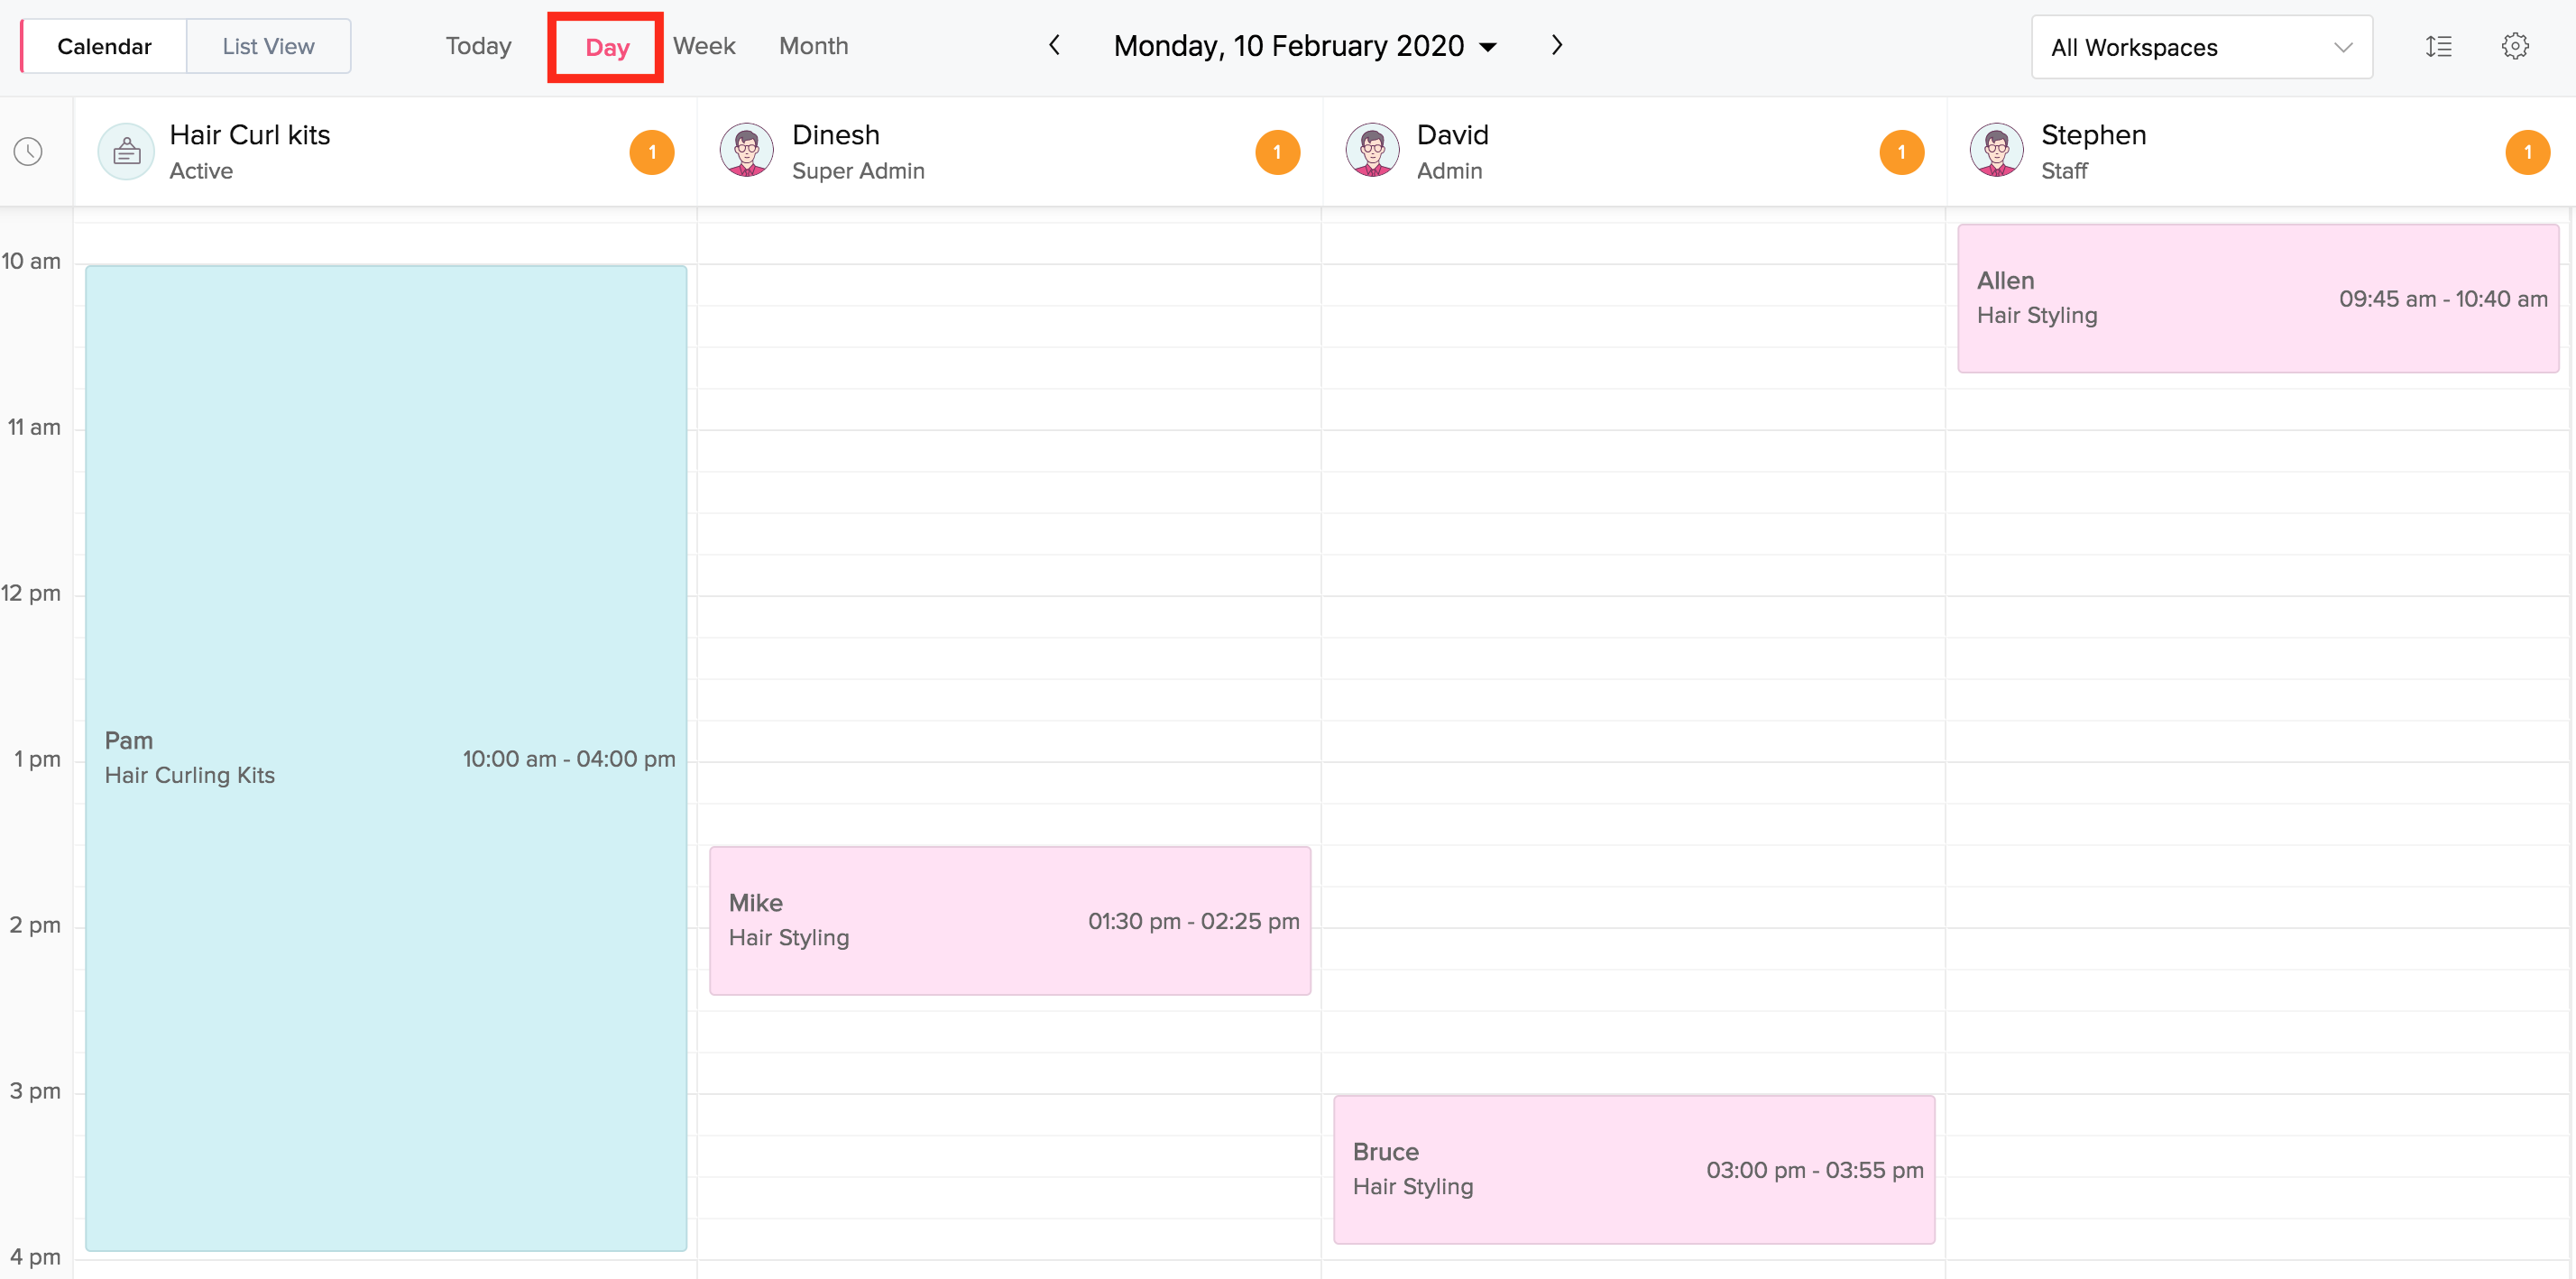The image size is (2576, 1279).
Task: Click the row density list icon
Action: pyautogui.click(x=2438, y=46)
